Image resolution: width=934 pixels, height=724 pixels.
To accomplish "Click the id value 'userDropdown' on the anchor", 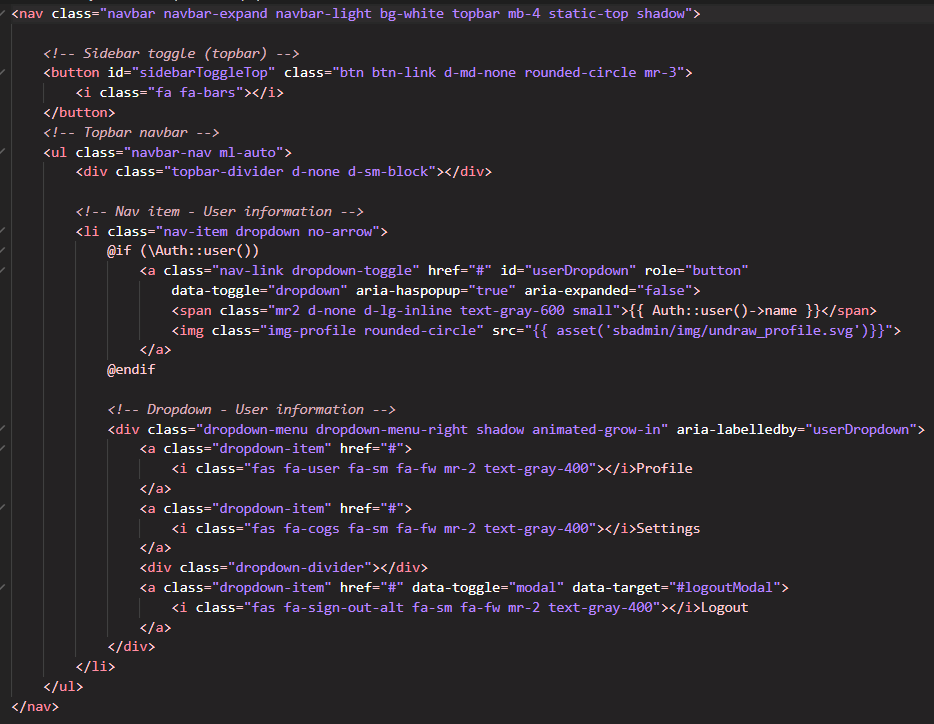I will [580, 271].
